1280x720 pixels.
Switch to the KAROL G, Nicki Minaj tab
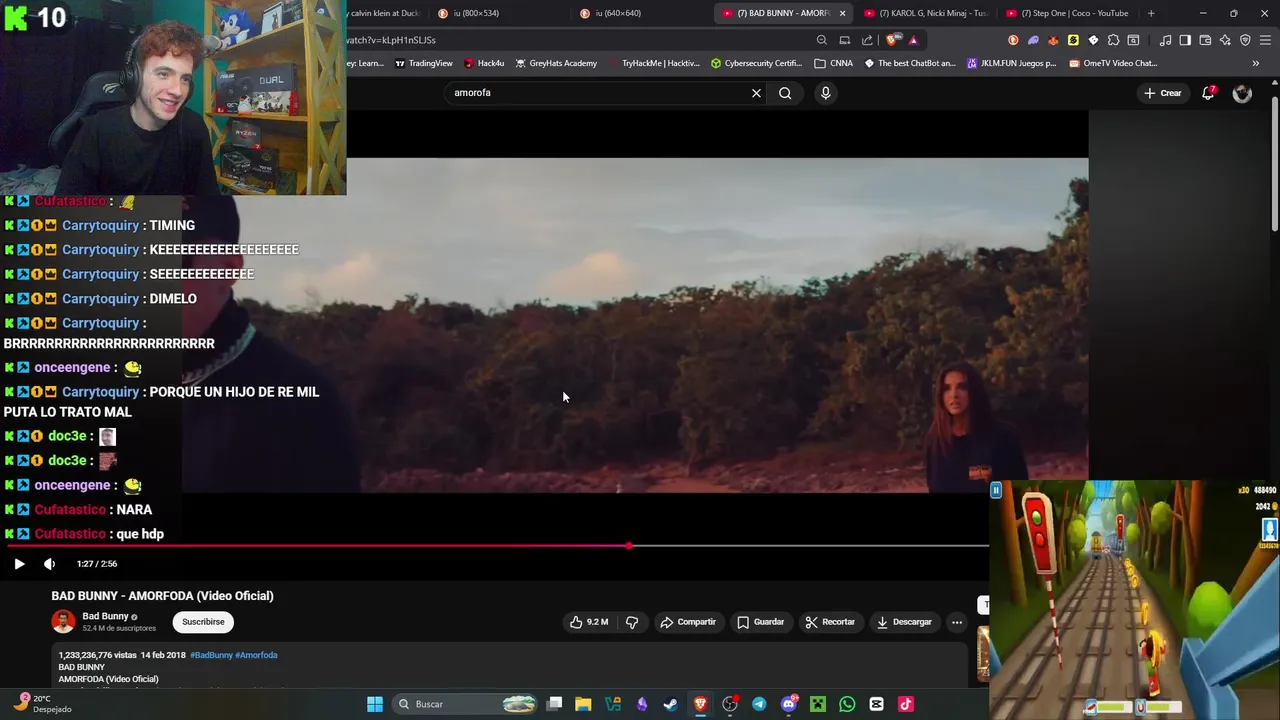point(925,13)
